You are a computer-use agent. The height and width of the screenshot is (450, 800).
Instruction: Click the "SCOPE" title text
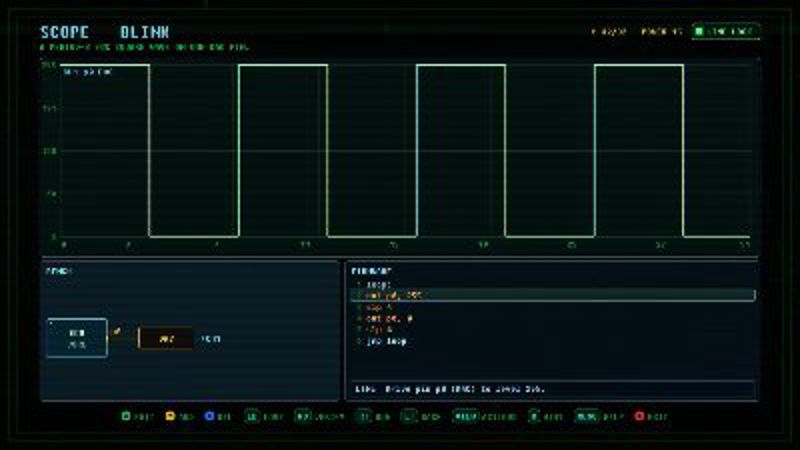point(65,32)
